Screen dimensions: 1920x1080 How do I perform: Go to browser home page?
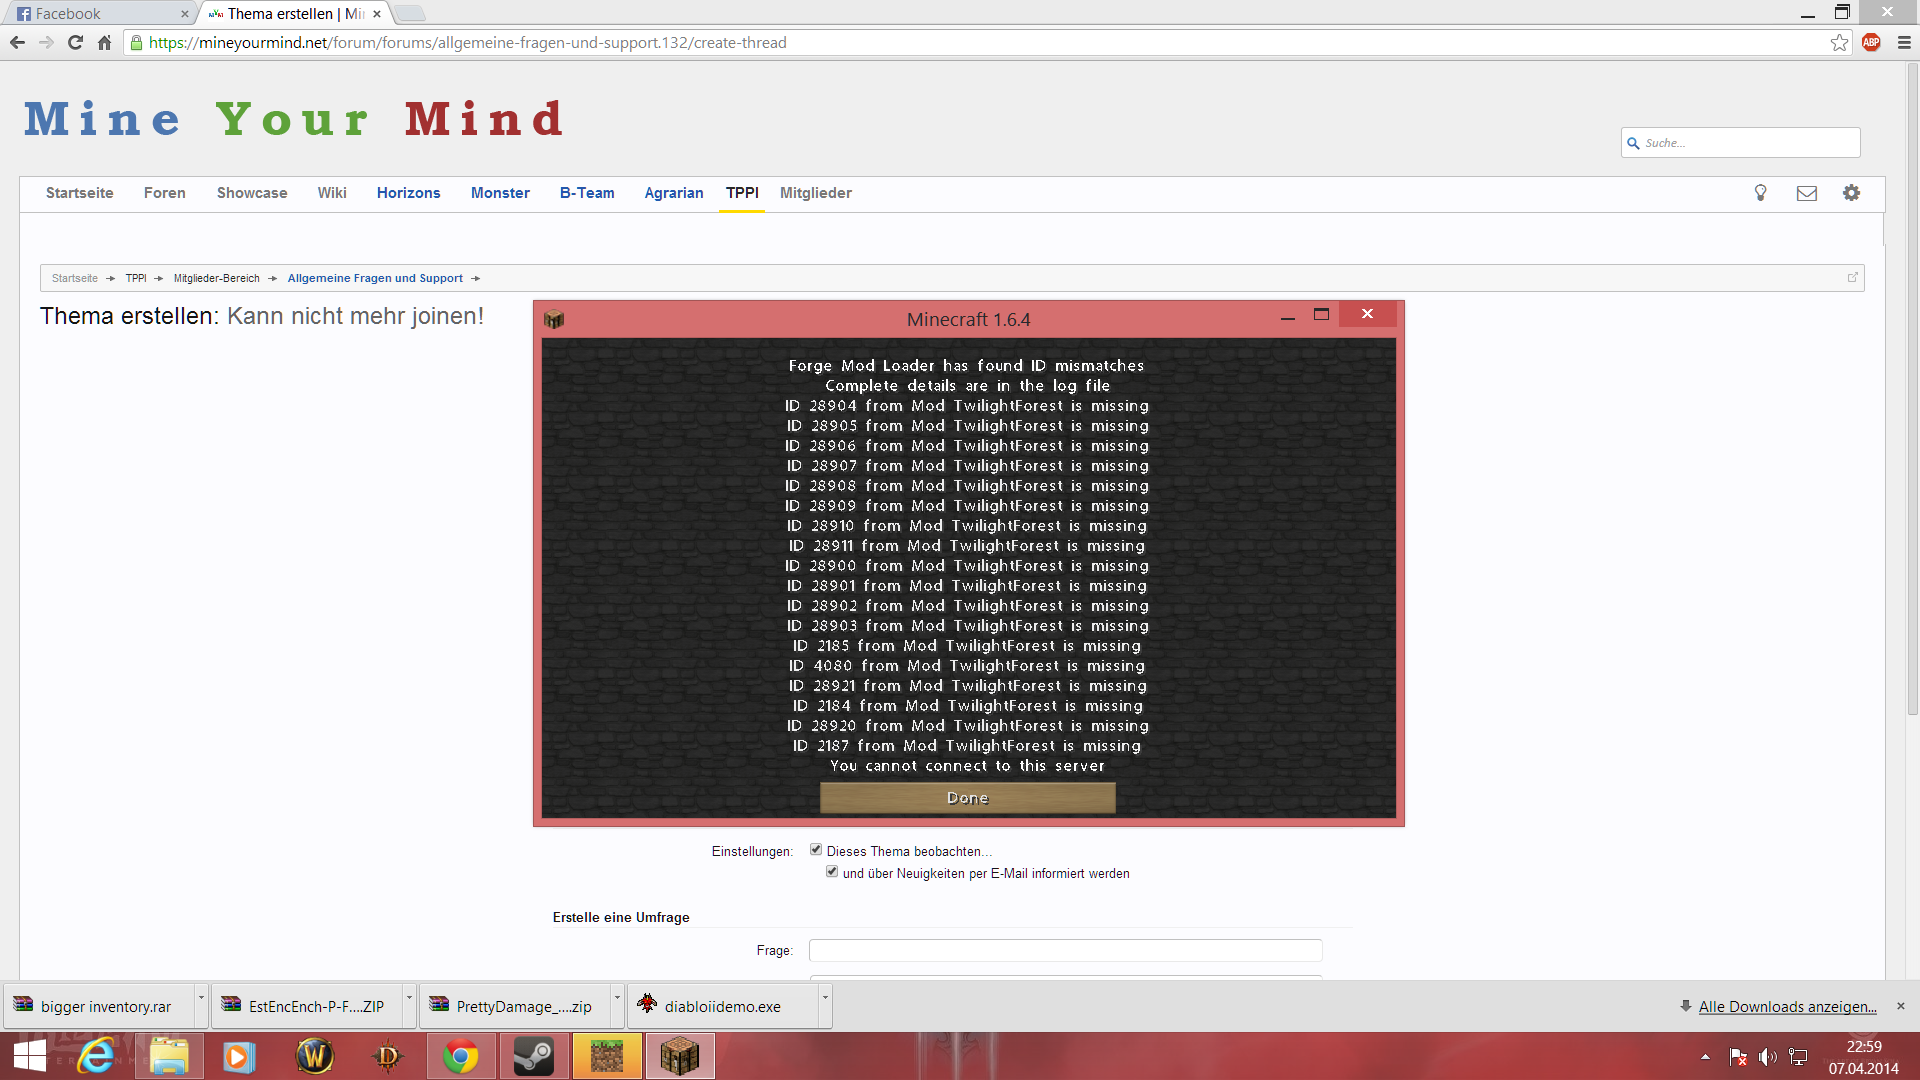click(104, 42)
